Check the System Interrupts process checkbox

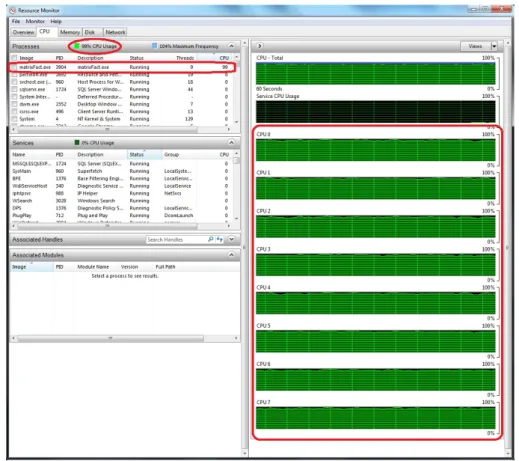click(x=14, y=97)
